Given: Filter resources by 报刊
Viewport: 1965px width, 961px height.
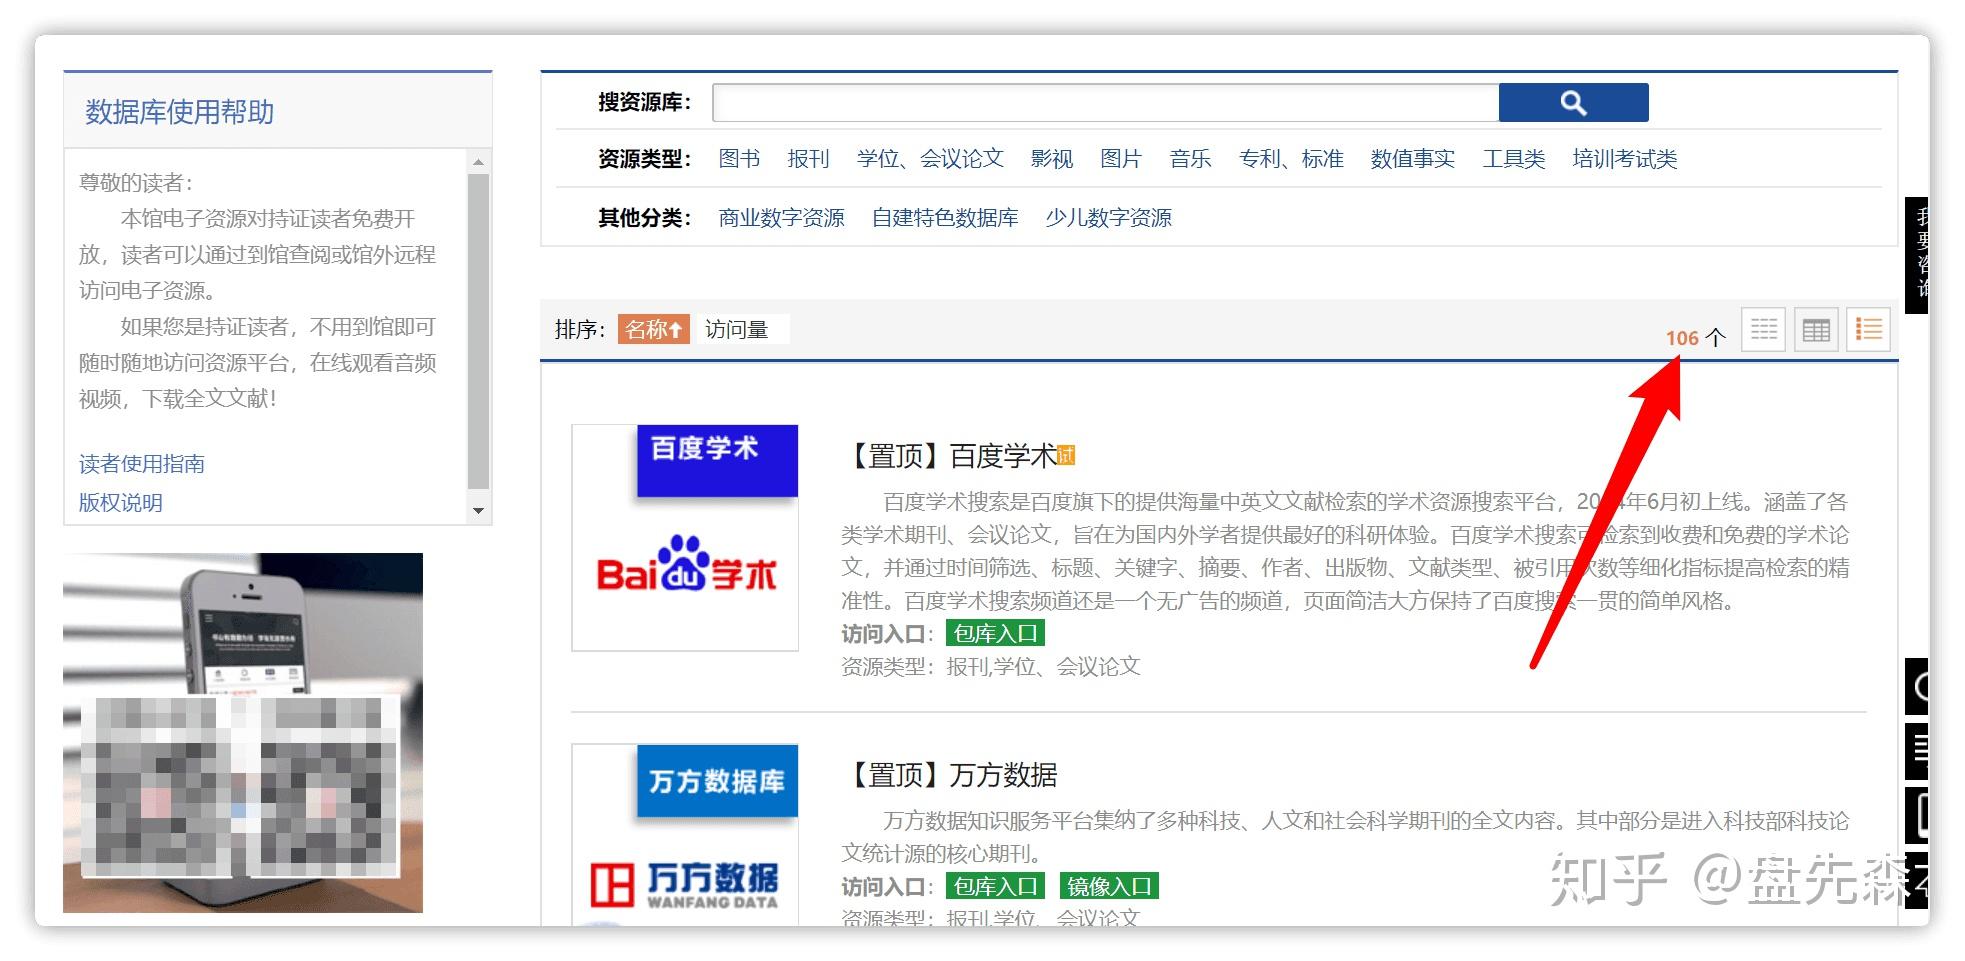Looking at the screenshot, I should (808, 159).
